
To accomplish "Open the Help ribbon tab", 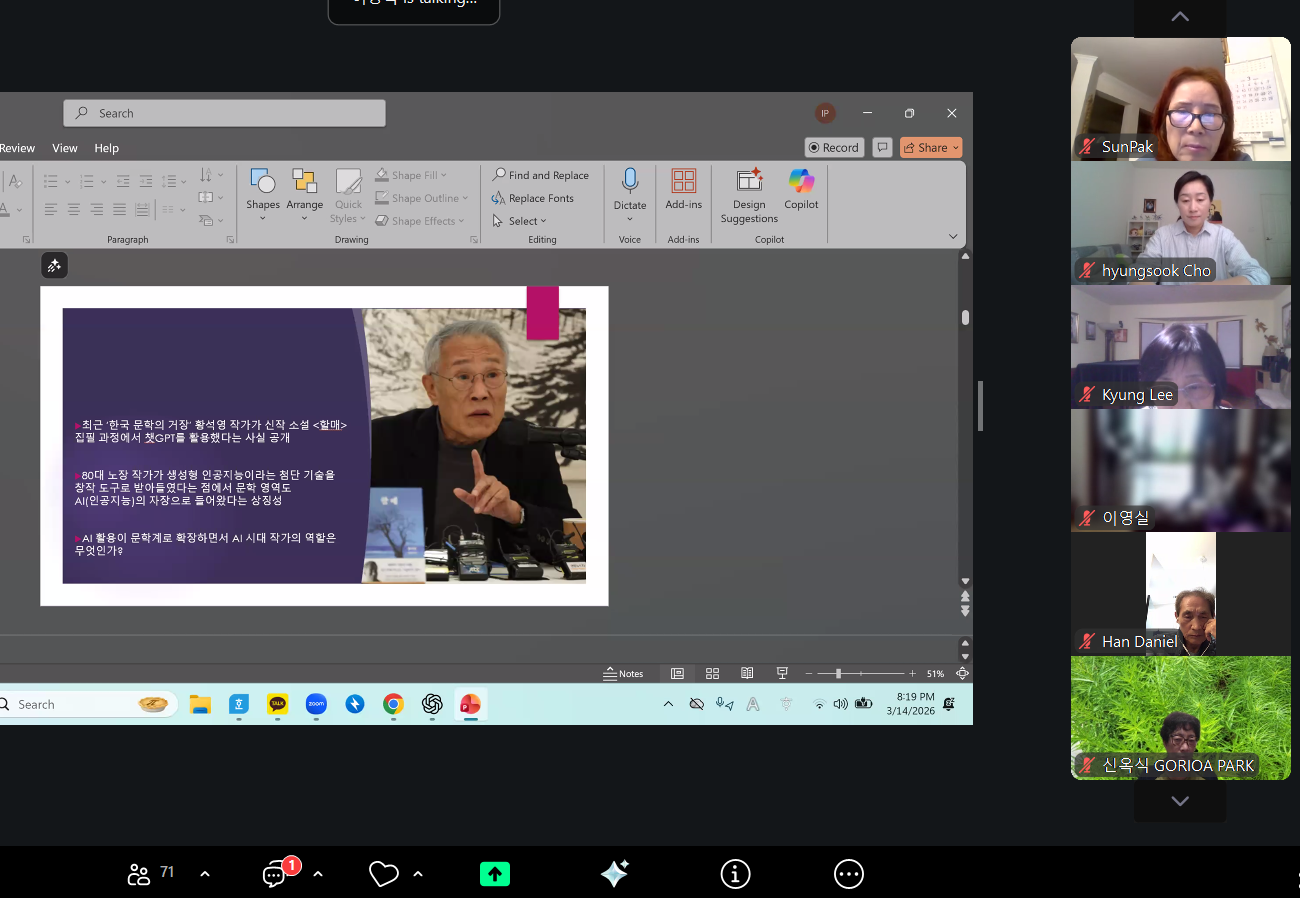I will coord(106,148).
